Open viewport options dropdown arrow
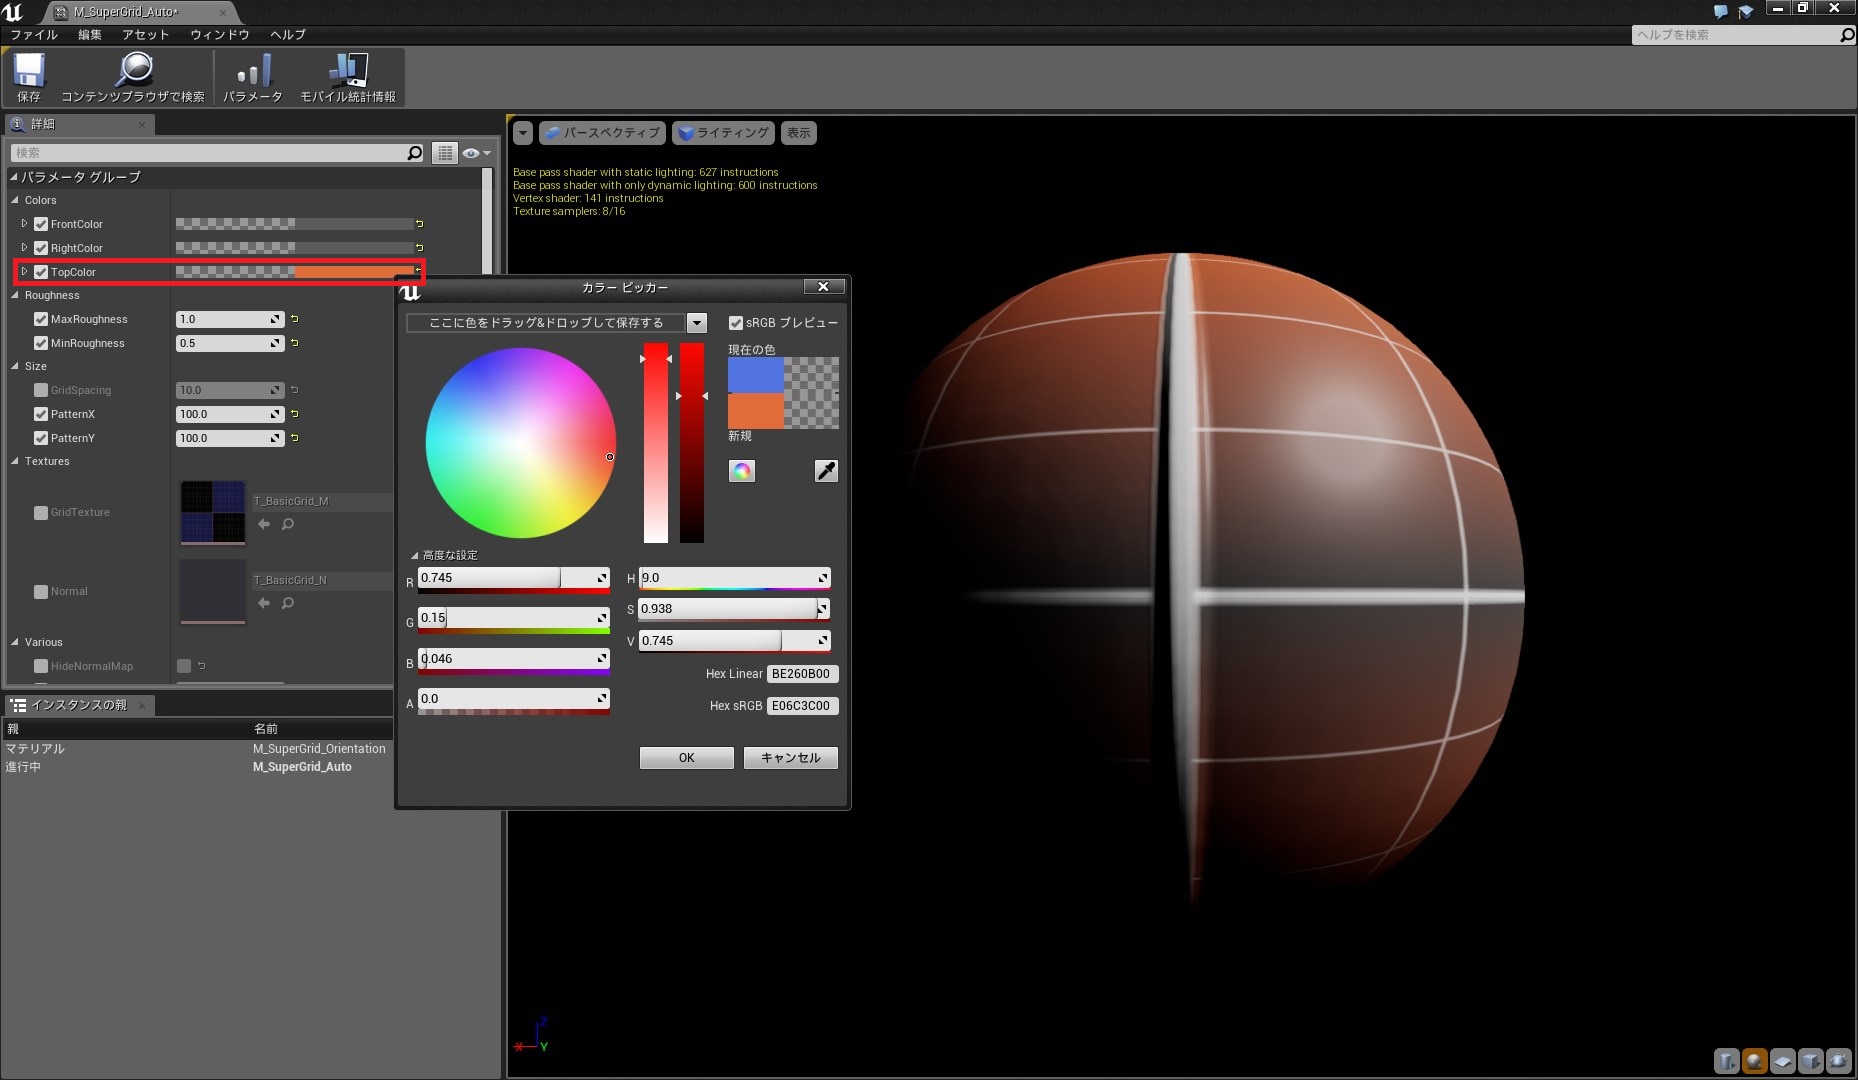Viewport: 1858px width, 1080px height. tap(523, 133)
